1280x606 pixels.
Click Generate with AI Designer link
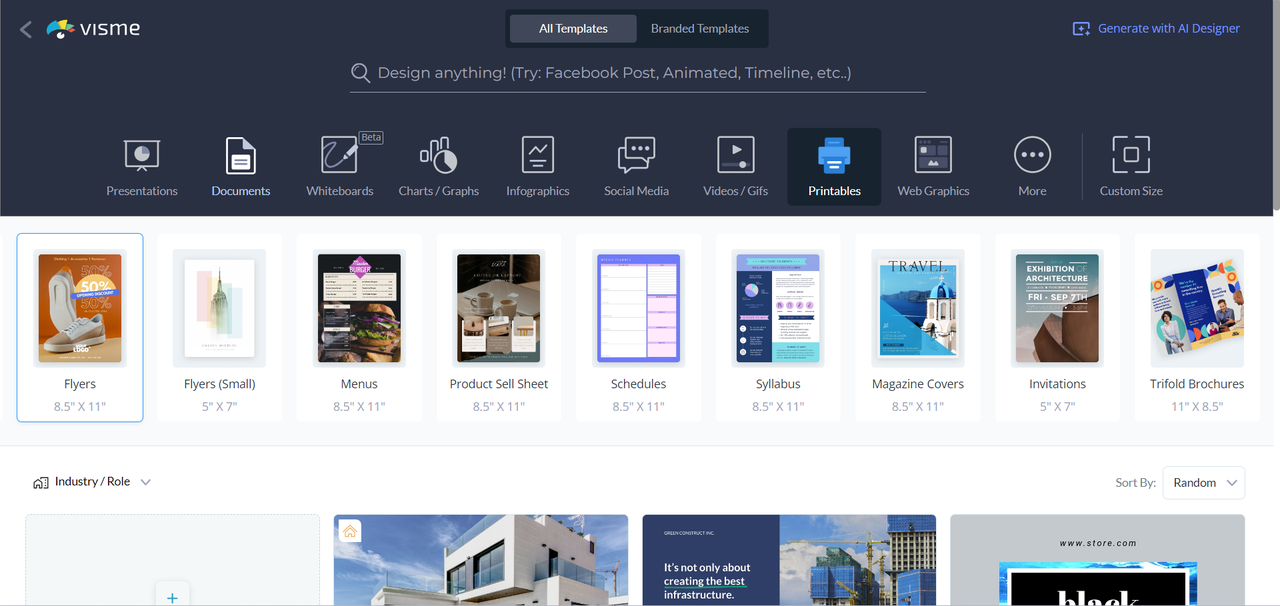[x=1156, y=29]
